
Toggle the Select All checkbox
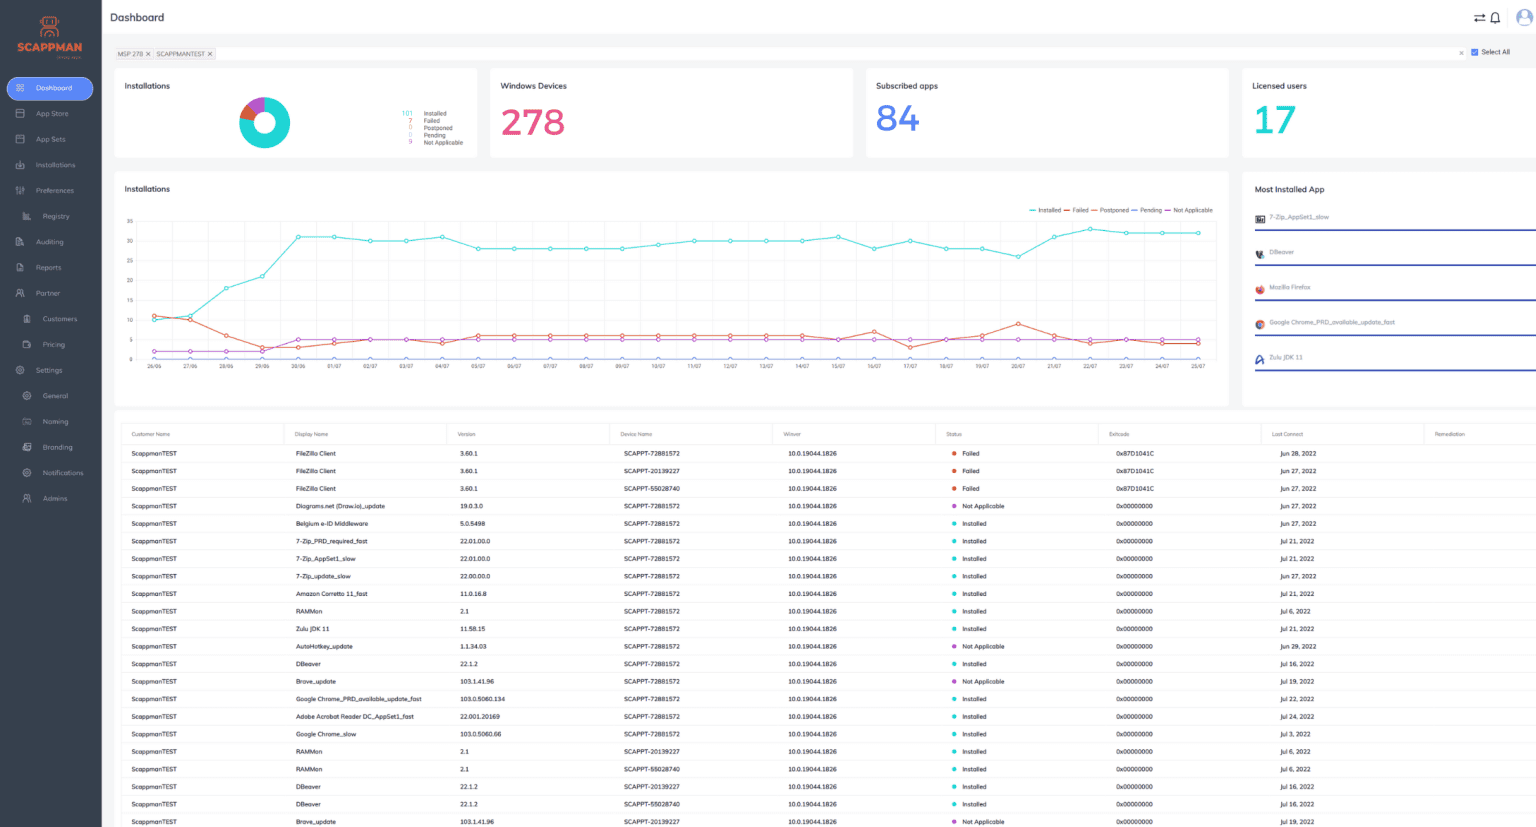(1474, 52)
